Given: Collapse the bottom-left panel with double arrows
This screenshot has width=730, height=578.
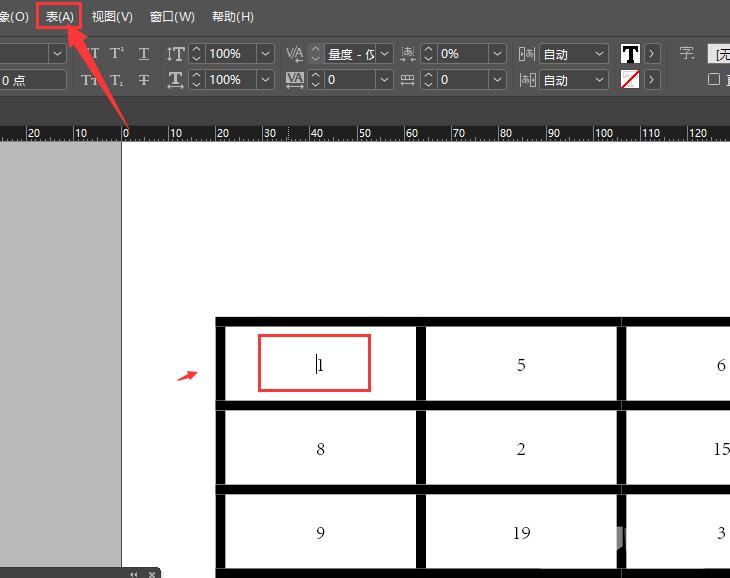Looking at the screenshot, I should [134, 574].
